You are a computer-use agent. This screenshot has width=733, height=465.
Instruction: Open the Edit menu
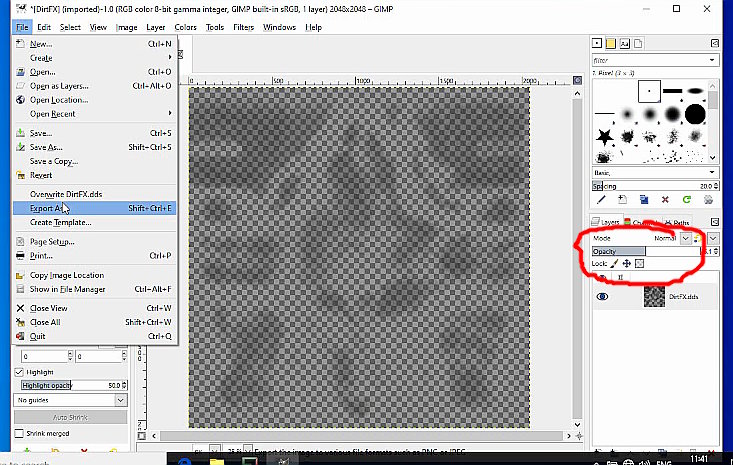point(44,27)
